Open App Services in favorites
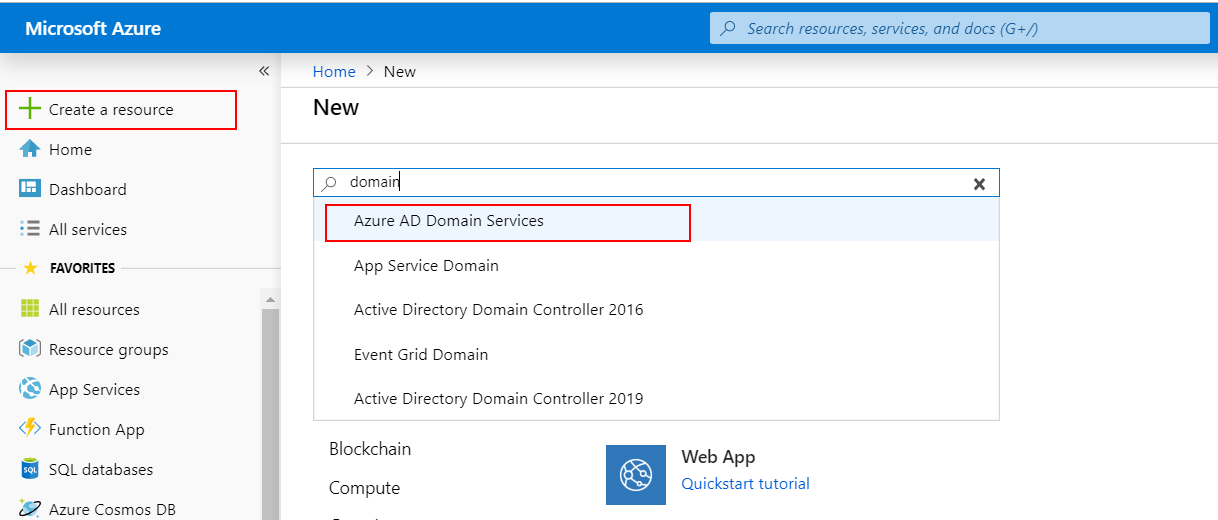 pos(94,389)
